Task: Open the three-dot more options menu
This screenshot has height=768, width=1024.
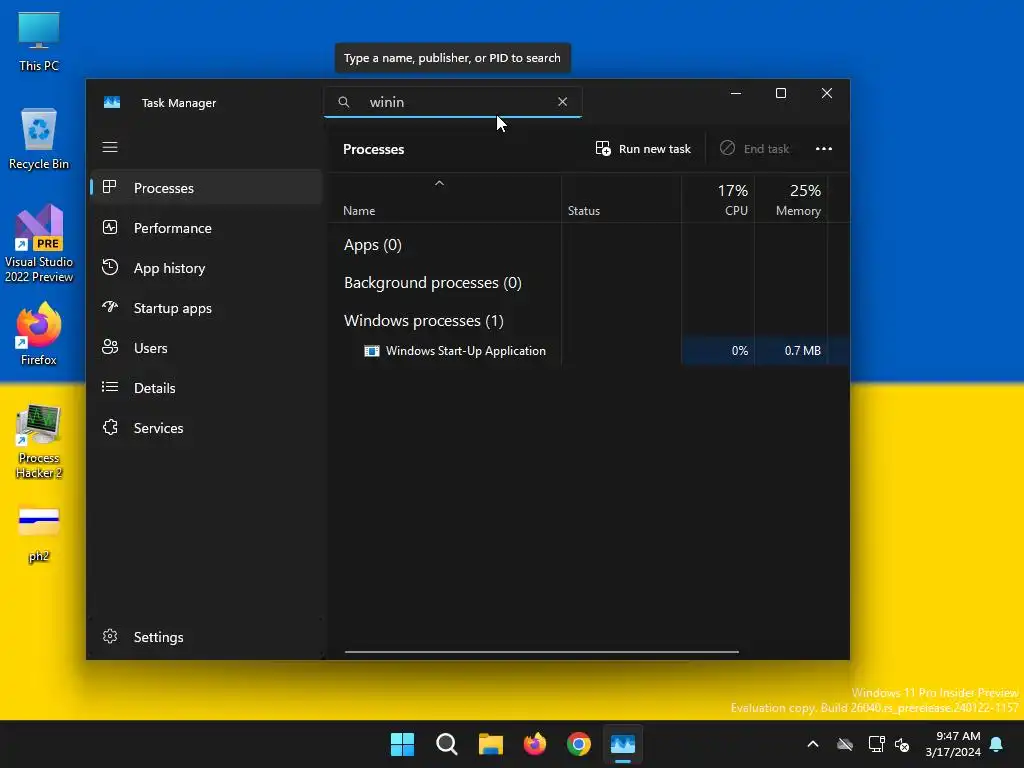Action: pyautogui.click(x=824, y=149)
